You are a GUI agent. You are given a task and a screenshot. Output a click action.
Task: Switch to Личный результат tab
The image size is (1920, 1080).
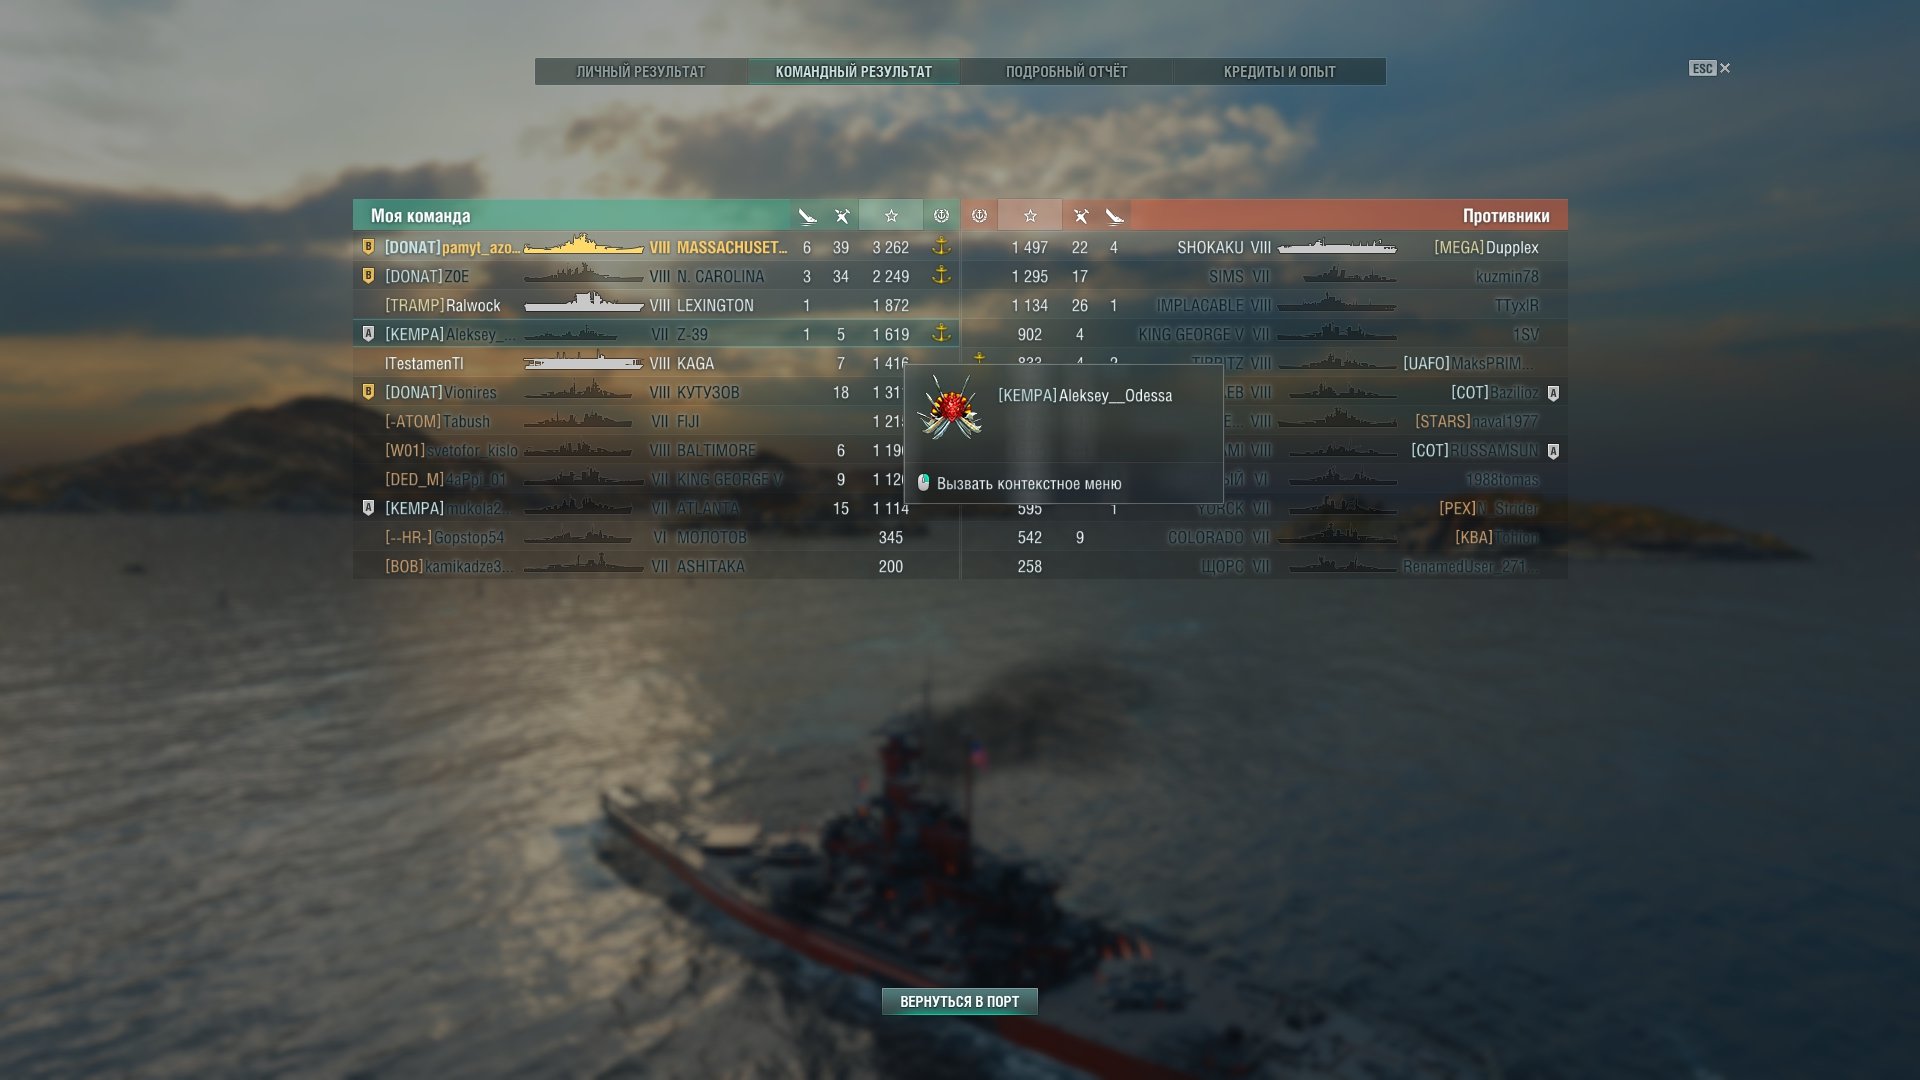641,72
